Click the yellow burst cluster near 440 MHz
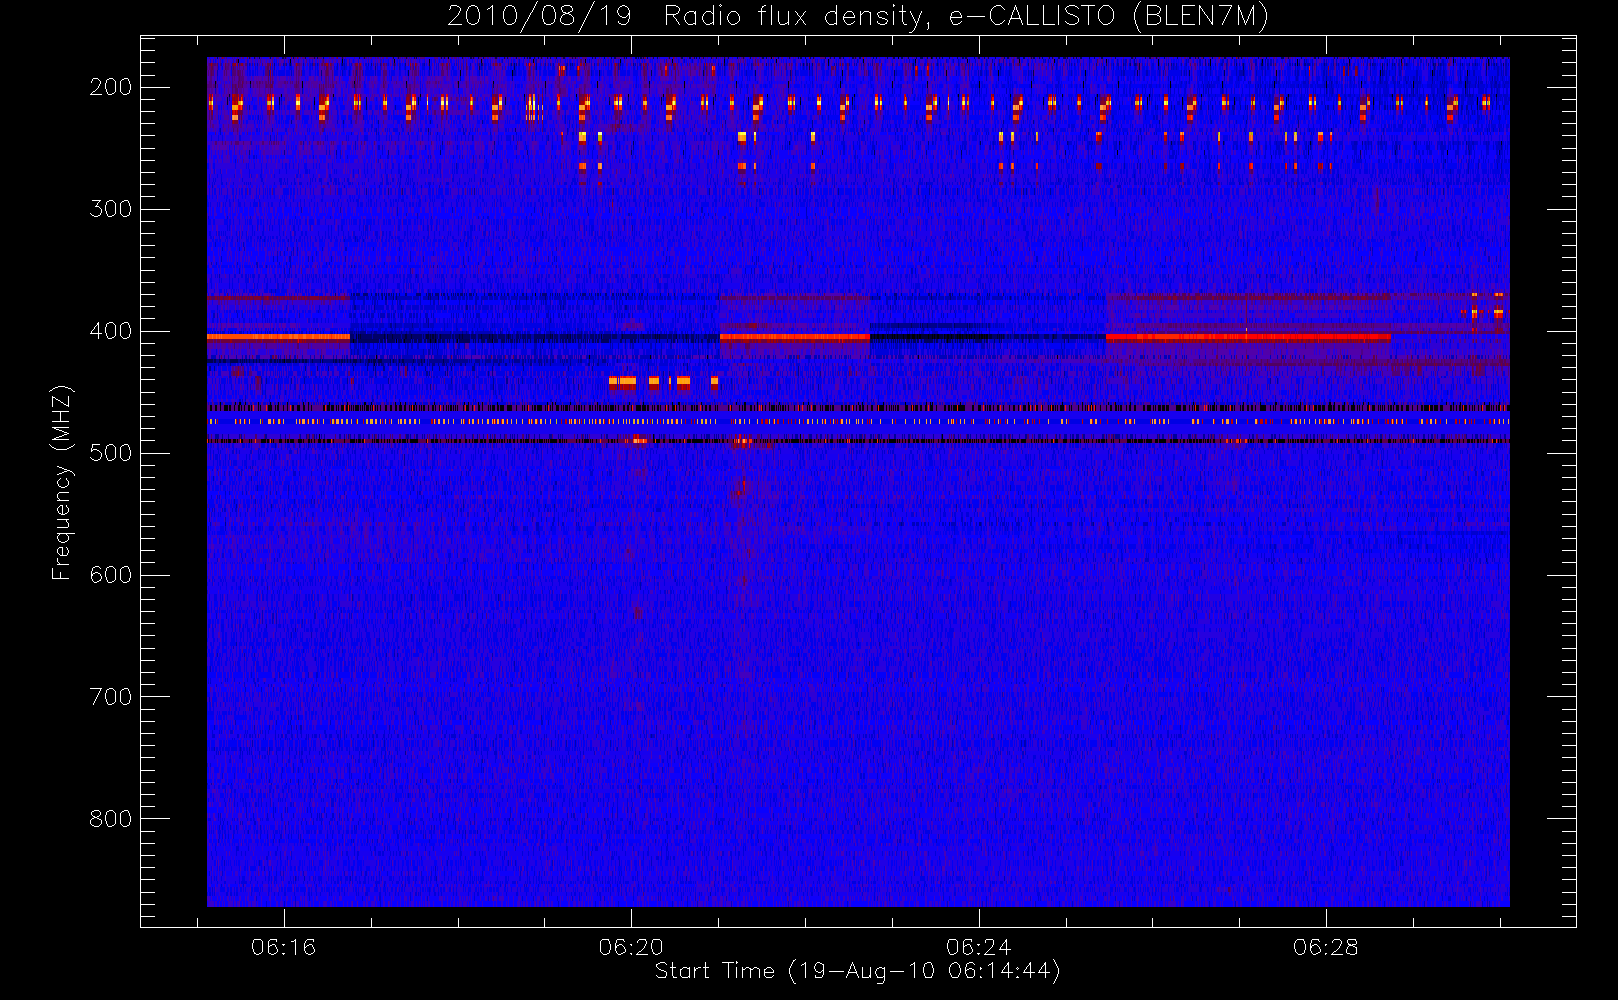Viewport: 1618px width, 1000px height. [x=663, y=381]
